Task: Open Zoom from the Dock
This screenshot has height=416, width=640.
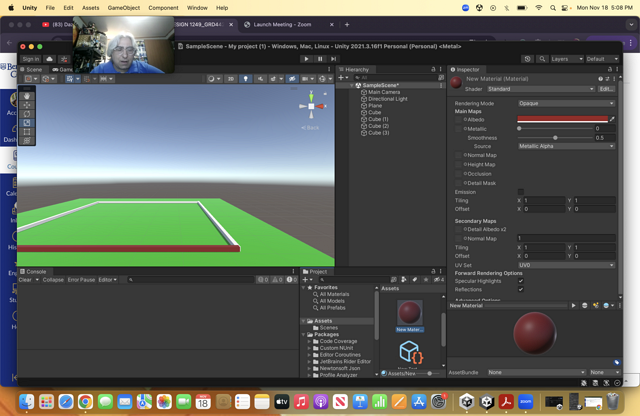Action: coord(526,402)
